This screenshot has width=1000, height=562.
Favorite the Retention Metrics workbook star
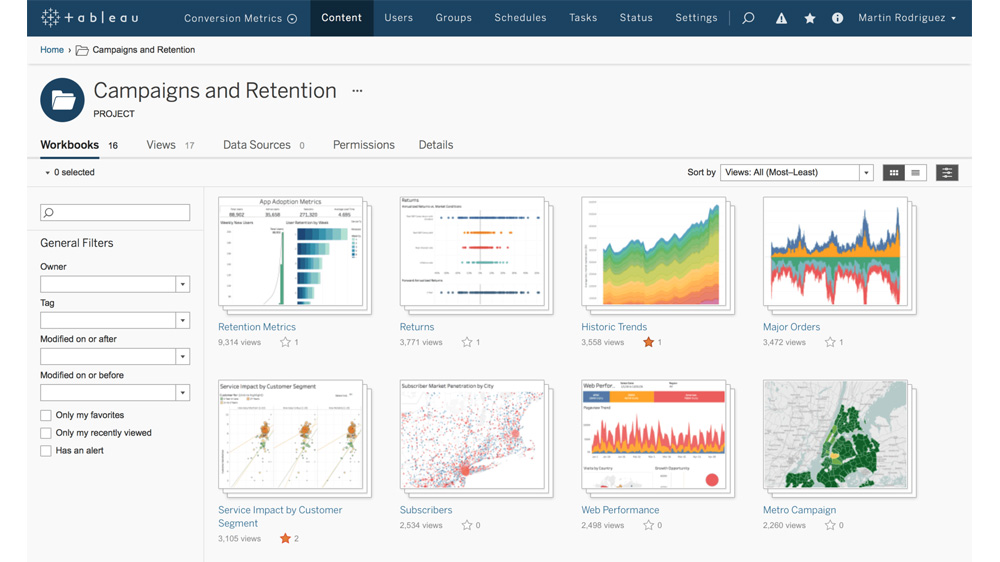tap(285, 342)
